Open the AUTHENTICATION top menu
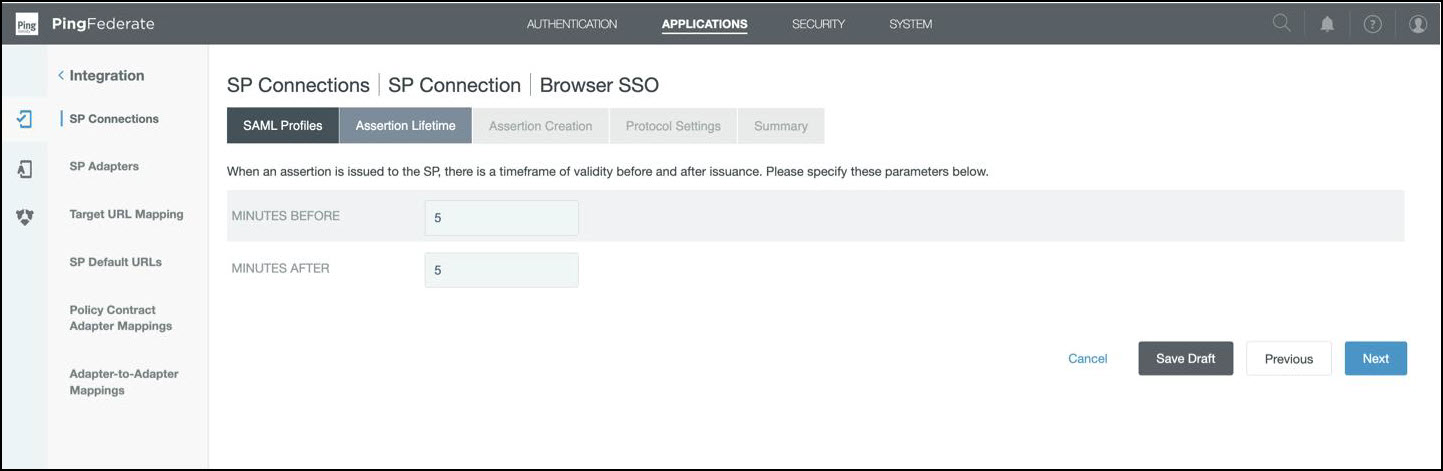1443x471 pixels. 572,24
